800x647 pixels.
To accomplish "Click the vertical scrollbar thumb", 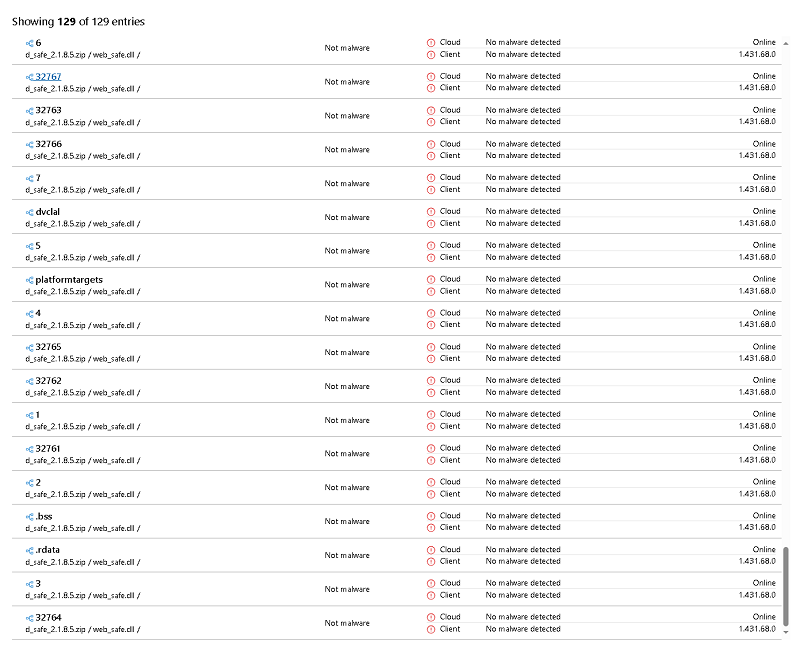I will pyautogui.click(x=786, y=586).
